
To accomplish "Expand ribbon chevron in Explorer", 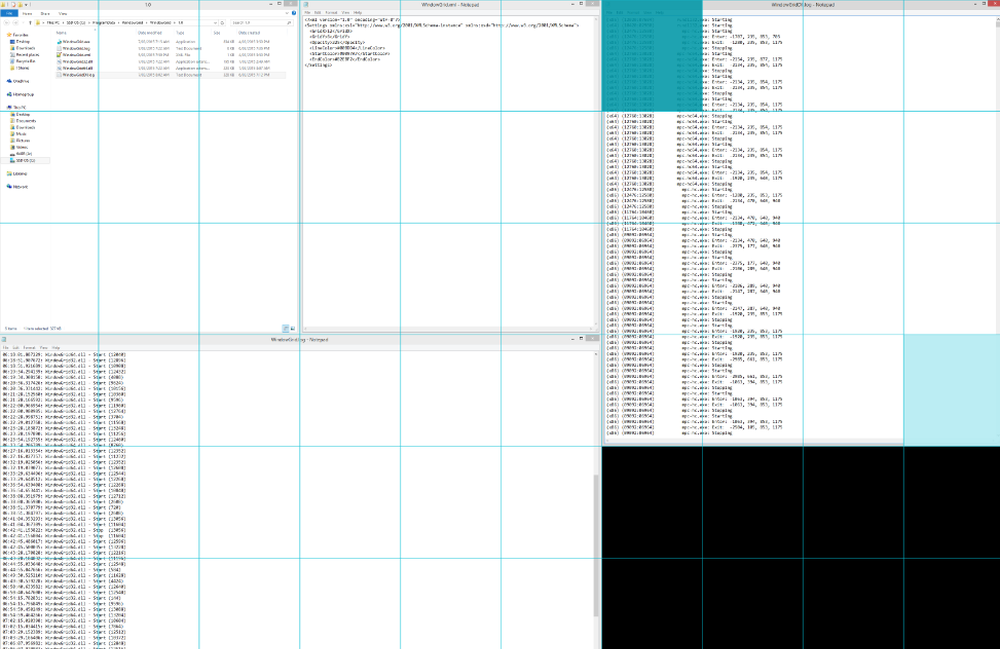I will pos(287,13).
